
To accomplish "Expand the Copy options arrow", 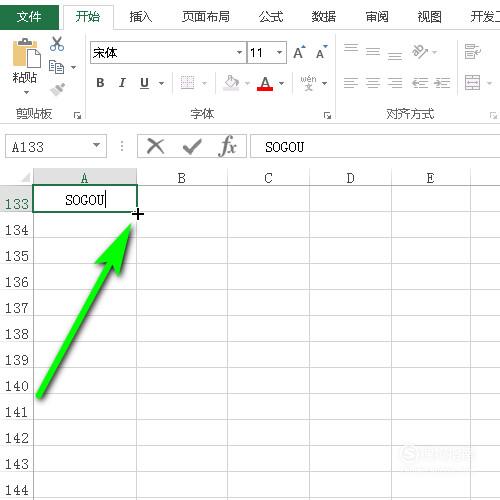I will (73, 67).
